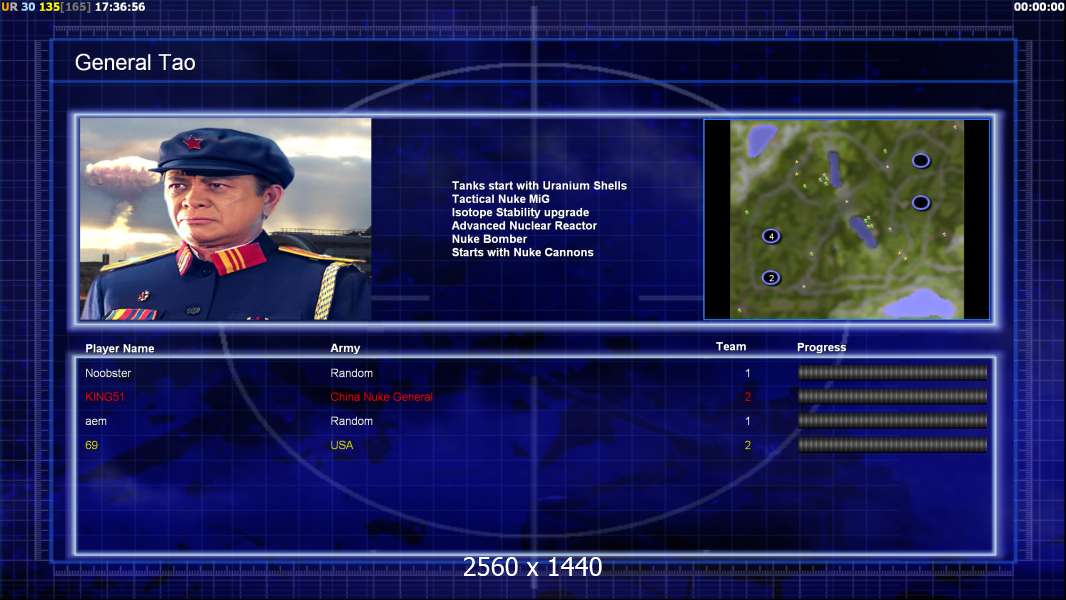Select player name 'aem'
1066x600 pixels.
pyautogui.click(x=96, y=421)
